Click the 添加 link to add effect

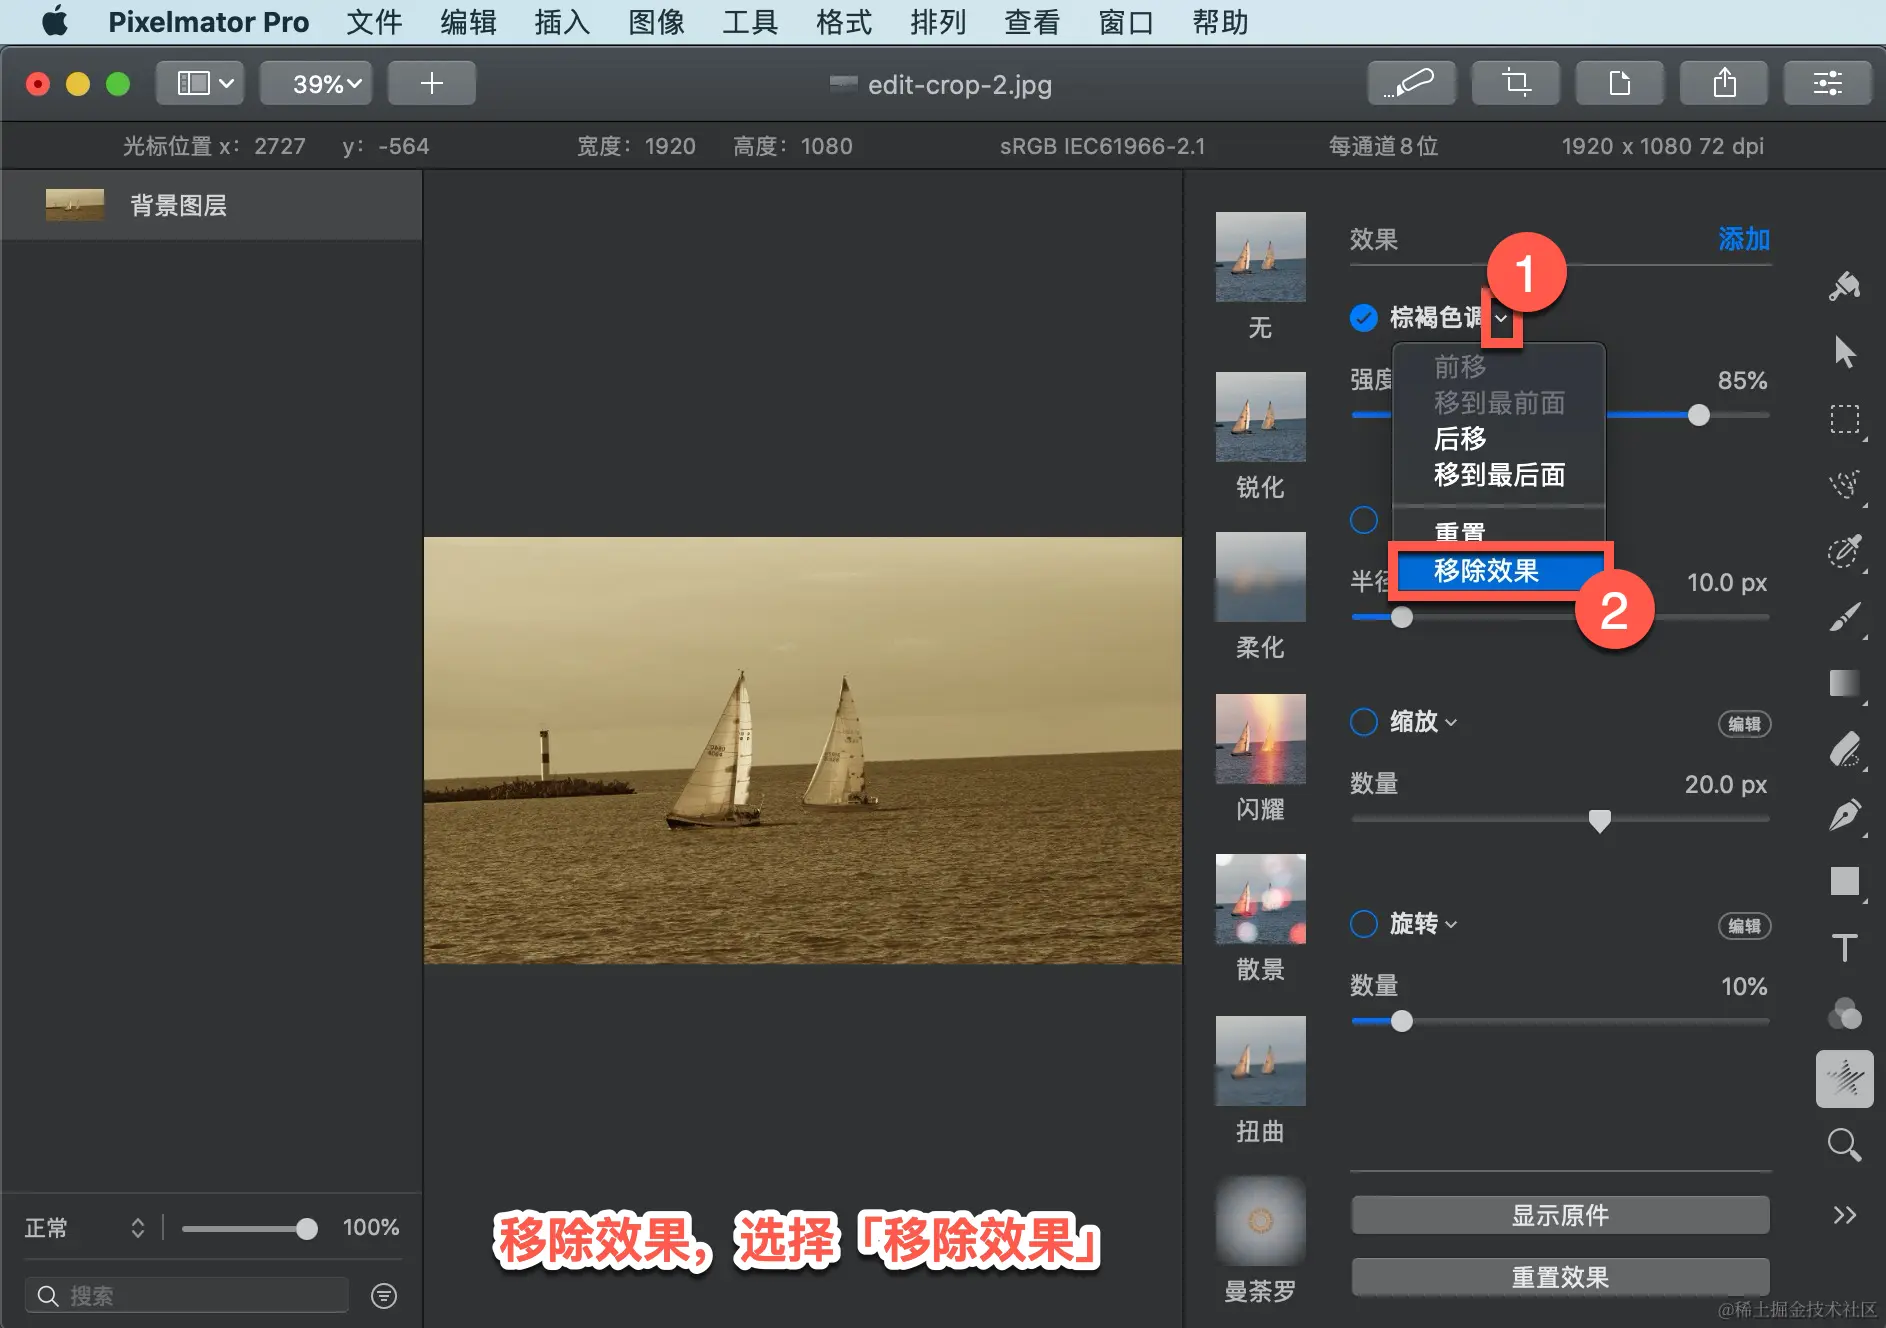pos(1744,239)
